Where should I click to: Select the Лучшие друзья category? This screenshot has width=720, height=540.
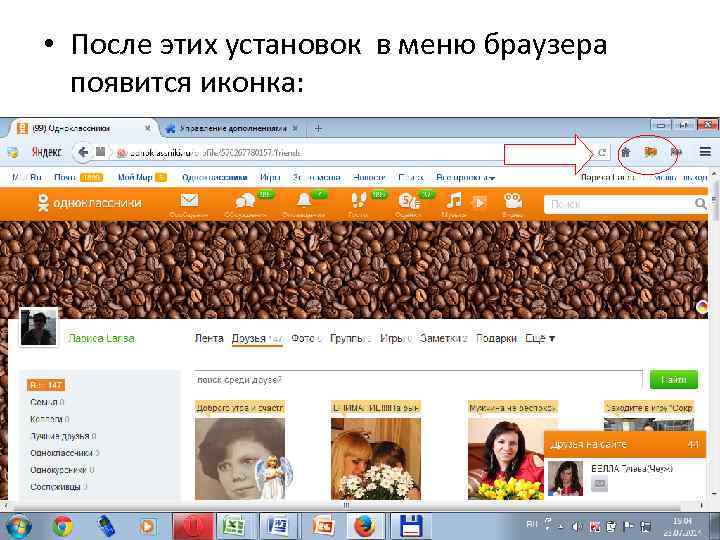tap(62, 436)
